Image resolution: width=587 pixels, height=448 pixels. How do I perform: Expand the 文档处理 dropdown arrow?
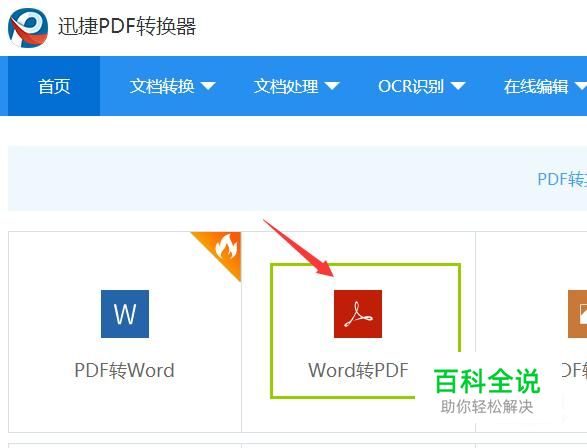332,86
